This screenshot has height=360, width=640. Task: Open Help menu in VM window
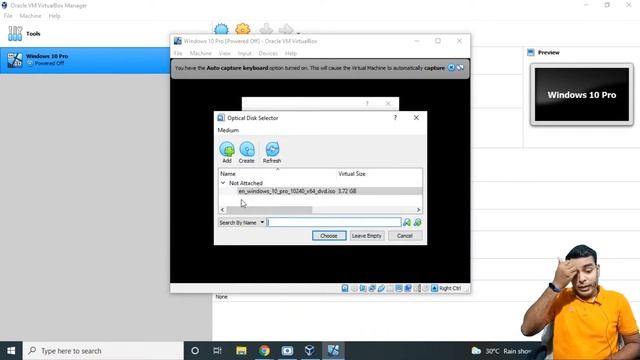[x=291, y=53]
